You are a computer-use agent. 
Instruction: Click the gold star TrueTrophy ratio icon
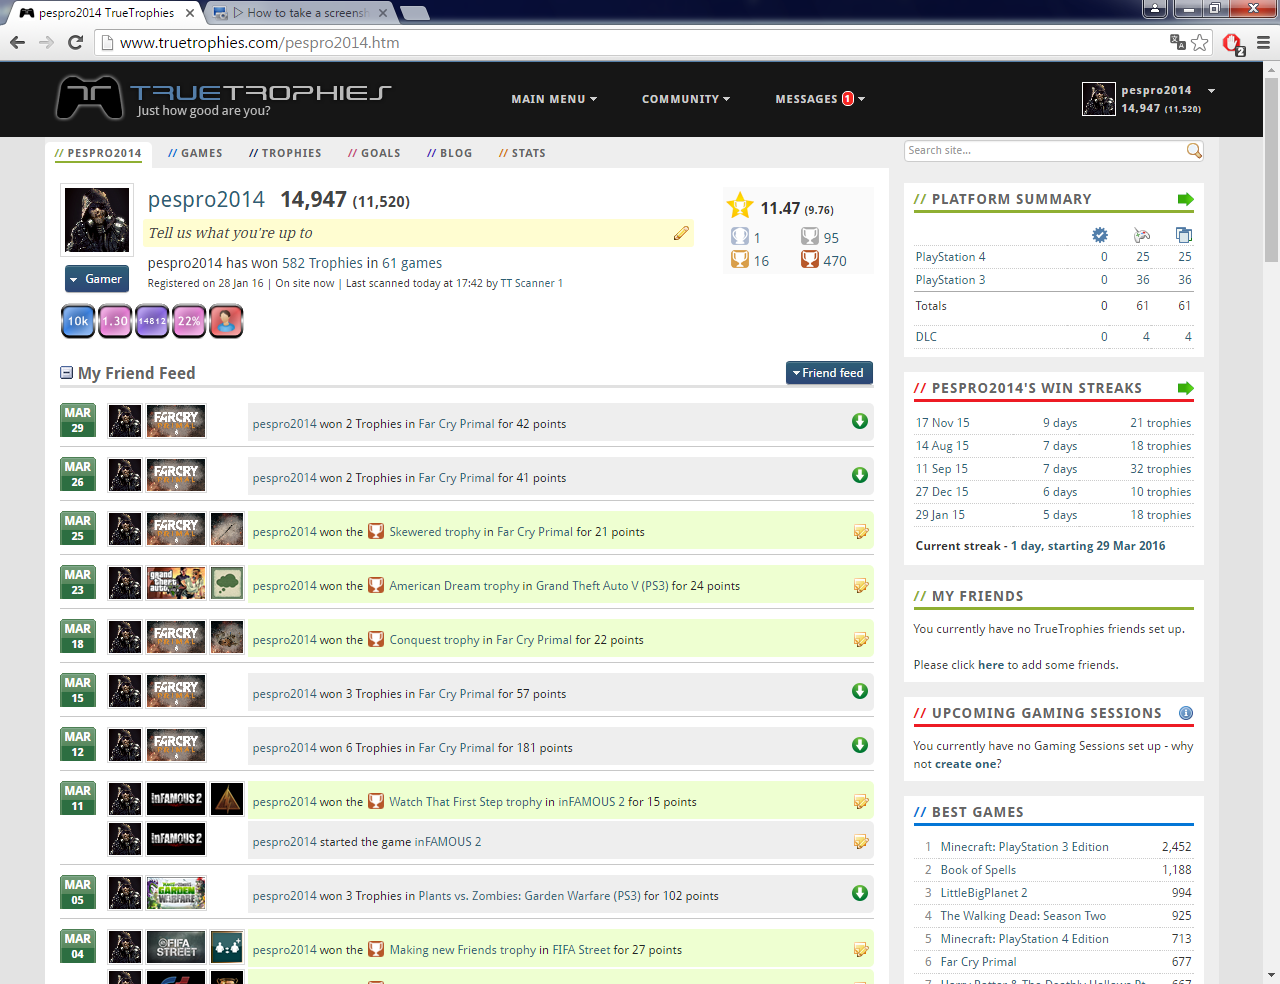pyautogui.click(x=740, y=206)
